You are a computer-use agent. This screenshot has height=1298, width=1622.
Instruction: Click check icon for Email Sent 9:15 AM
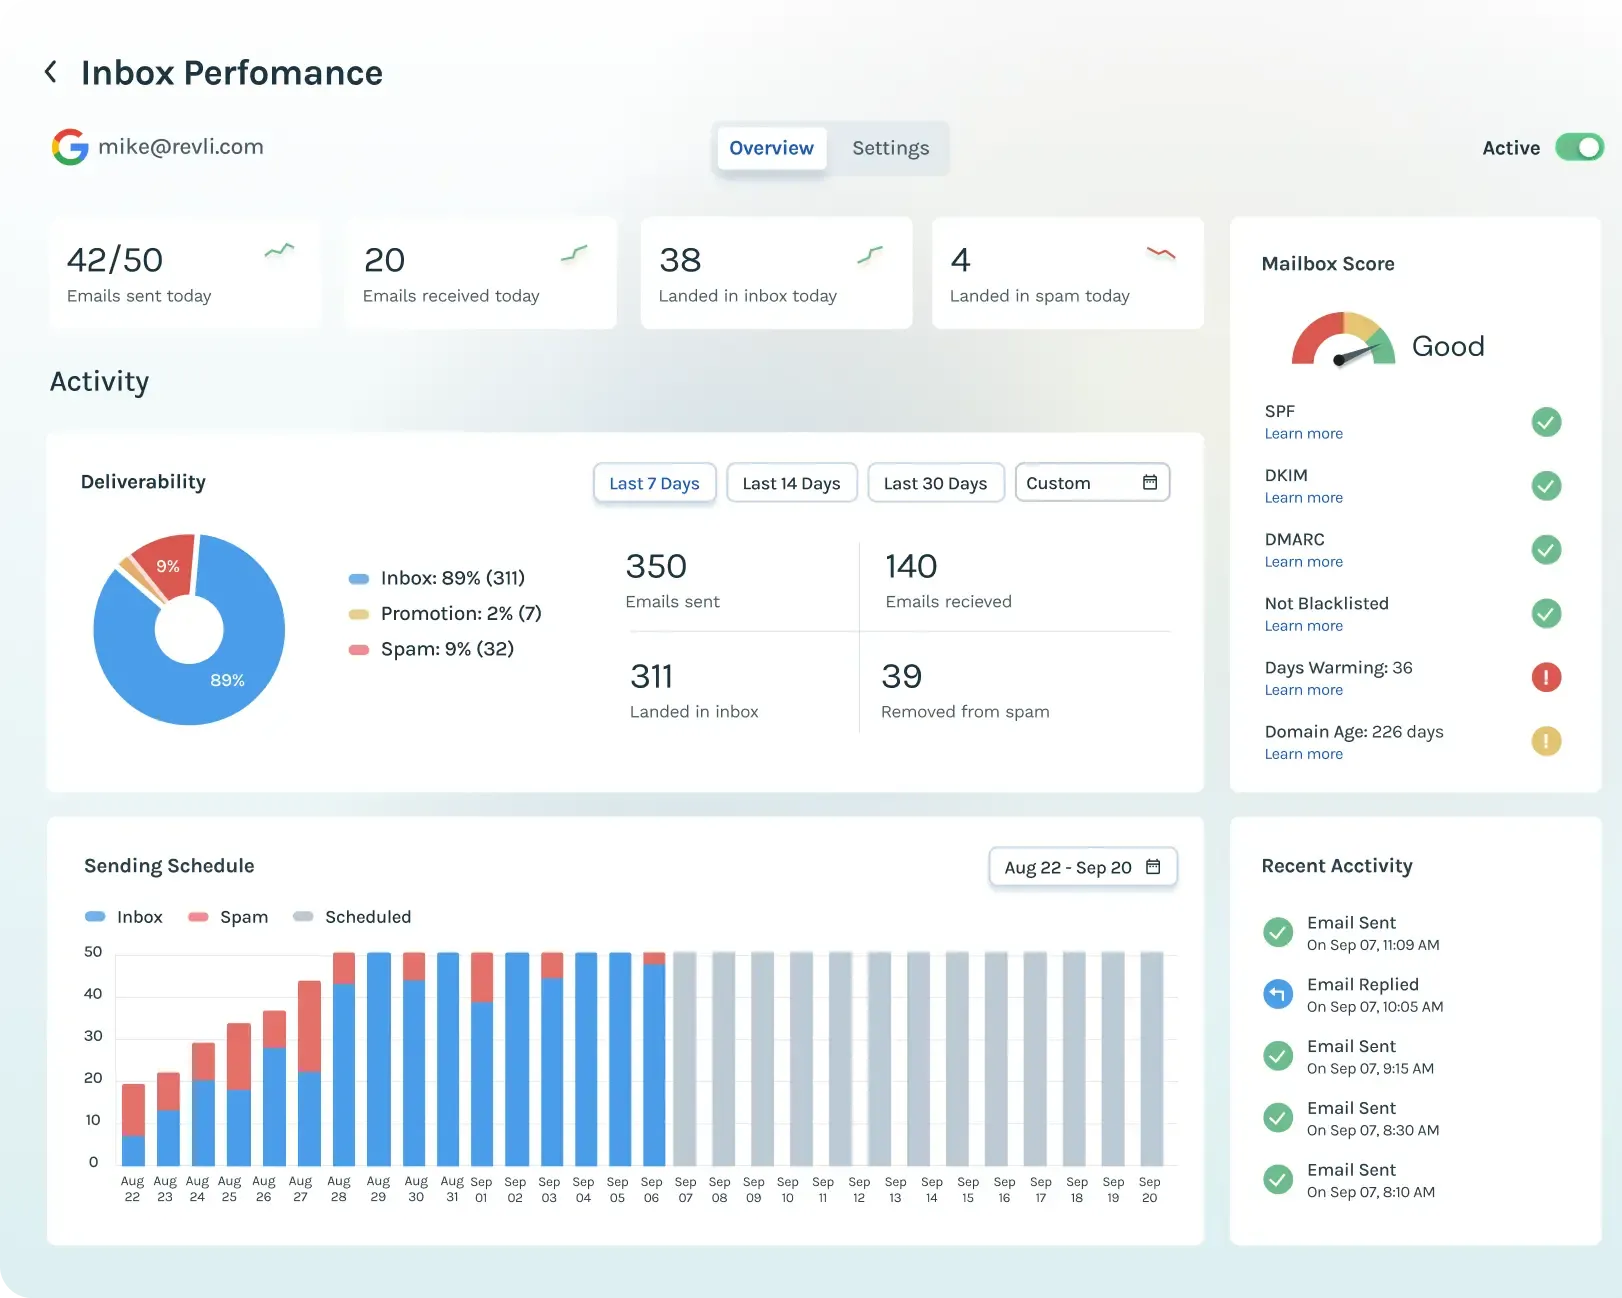tap(1278, 1056)
